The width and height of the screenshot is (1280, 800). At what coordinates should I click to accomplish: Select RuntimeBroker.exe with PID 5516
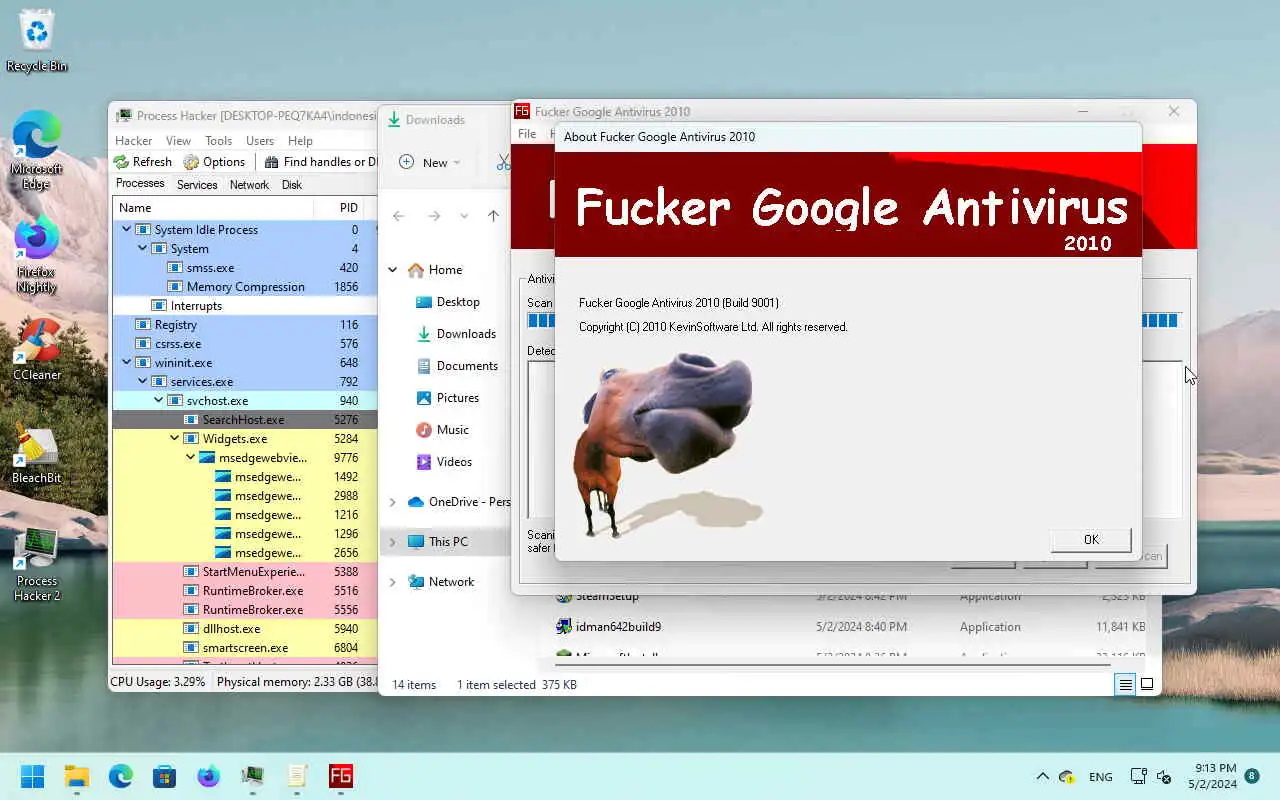[x=244, y=591]
